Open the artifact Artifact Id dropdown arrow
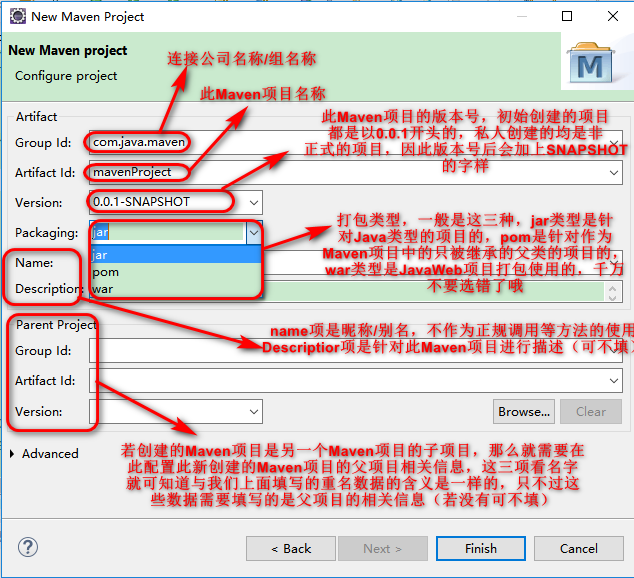 pos(614,173)
